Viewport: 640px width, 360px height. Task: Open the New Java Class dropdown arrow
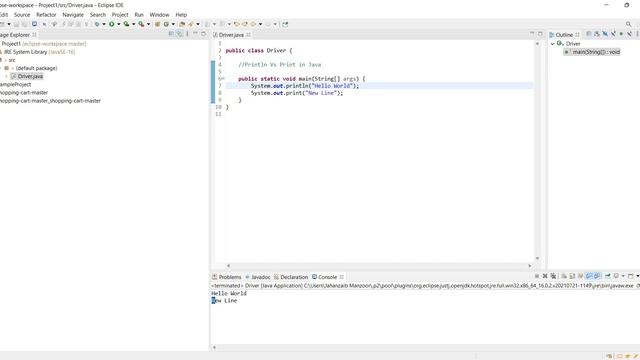tap(173, 24)
